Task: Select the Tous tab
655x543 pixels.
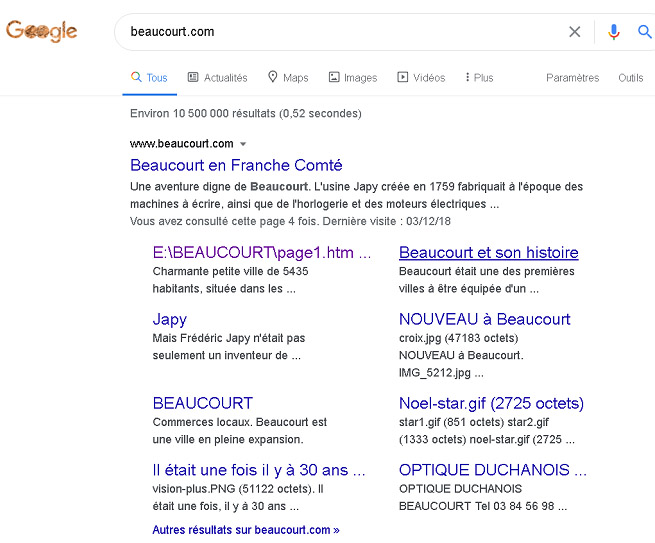Action: (x=149, y=78)
